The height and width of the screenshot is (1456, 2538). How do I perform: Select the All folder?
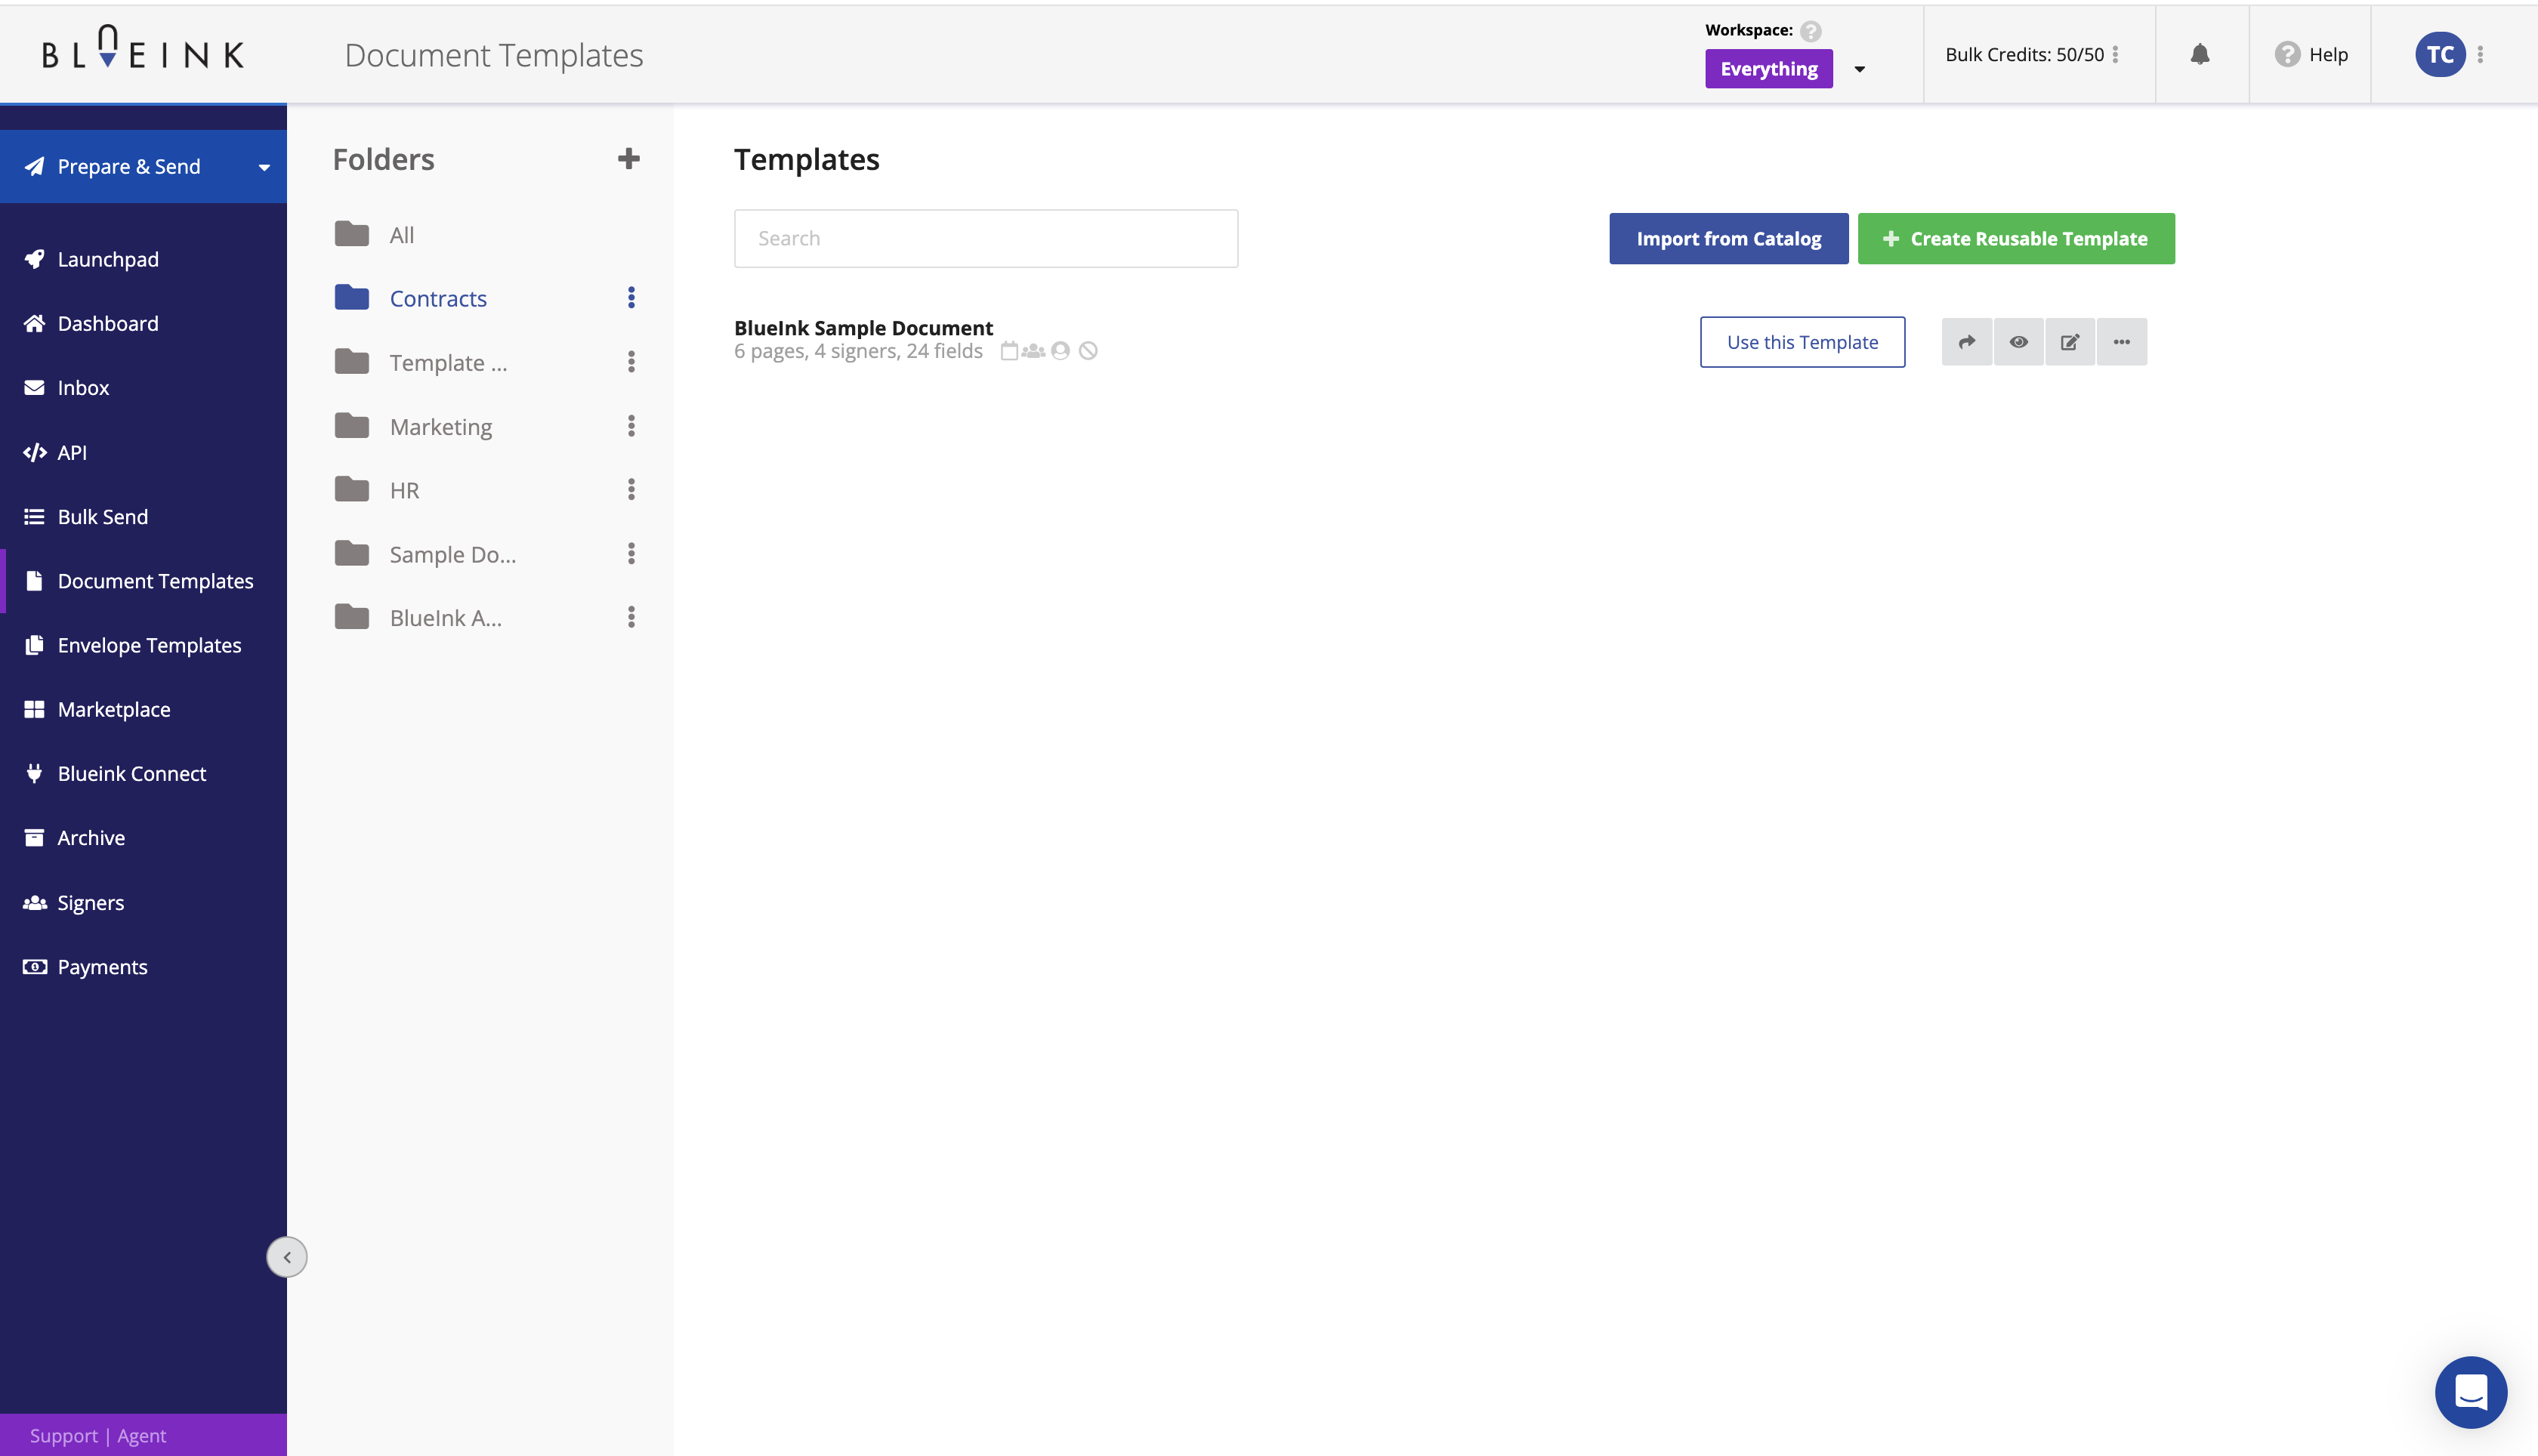[401, 234]
